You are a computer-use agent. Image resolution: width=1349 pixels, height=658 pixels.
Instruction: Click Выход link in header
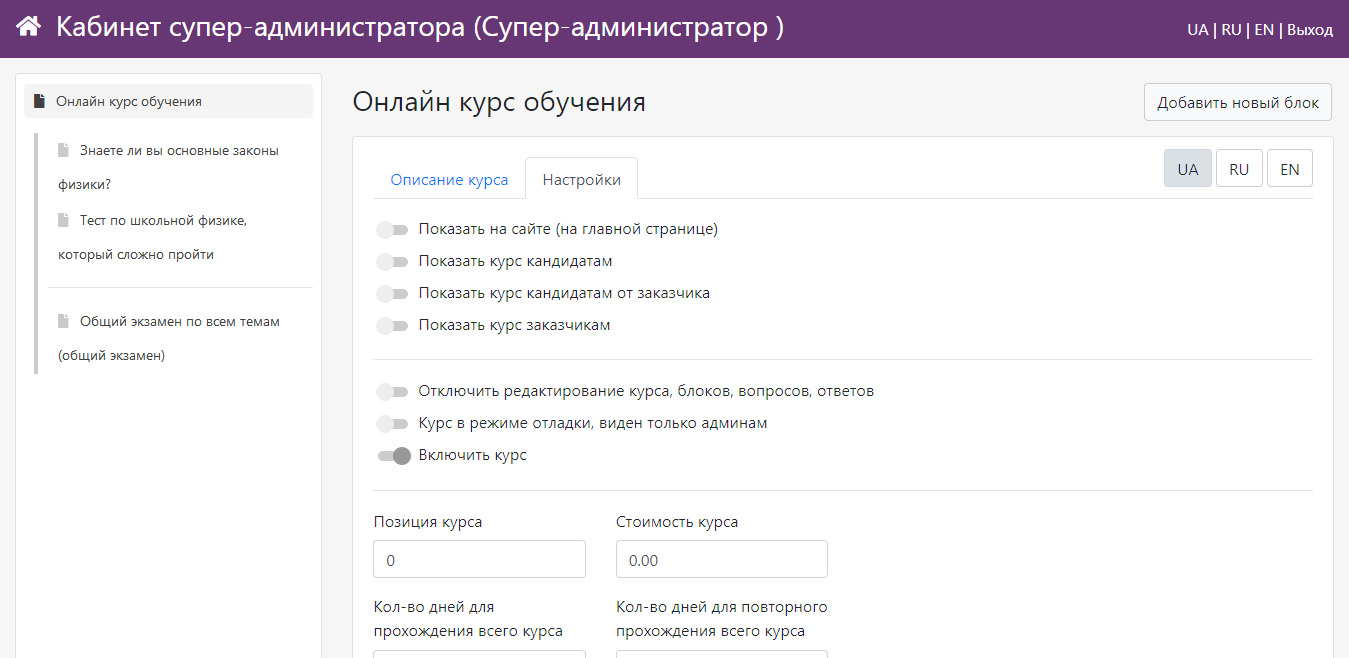pyautogui.click(x=1309, y=30)
